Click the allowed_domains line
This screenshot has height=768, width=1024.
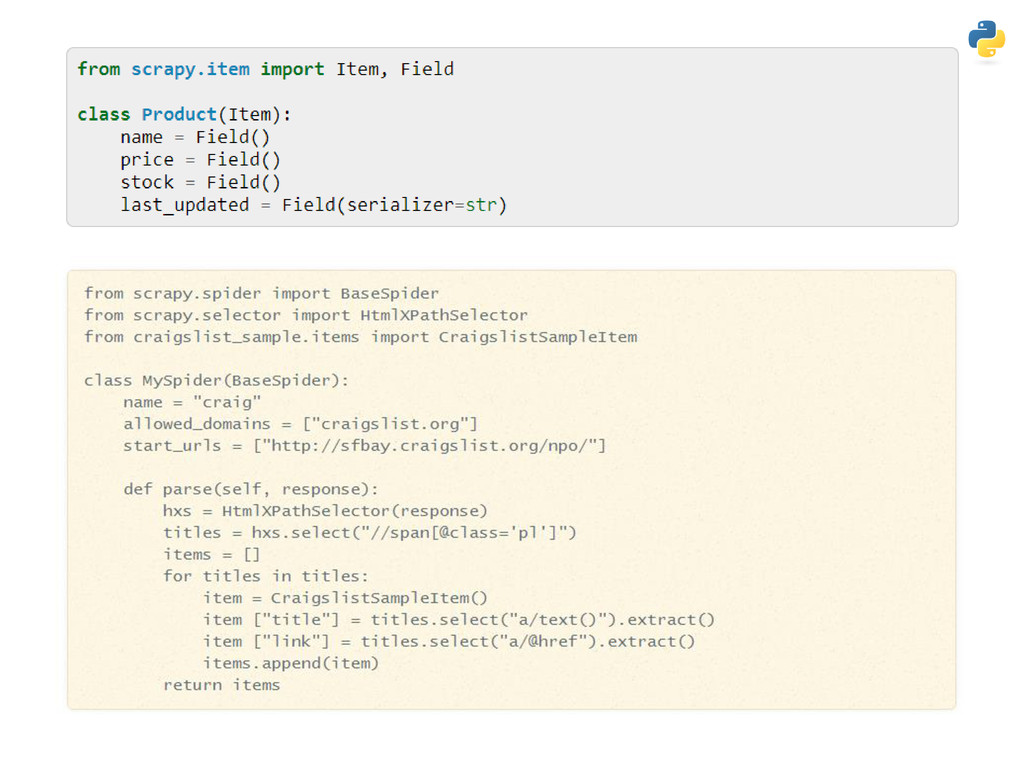300,424
